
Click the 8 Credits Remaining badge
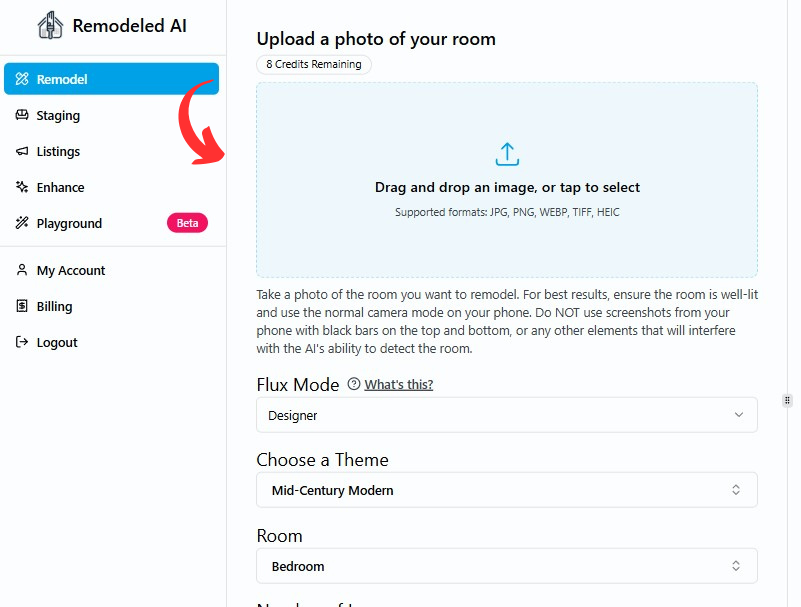314,64
